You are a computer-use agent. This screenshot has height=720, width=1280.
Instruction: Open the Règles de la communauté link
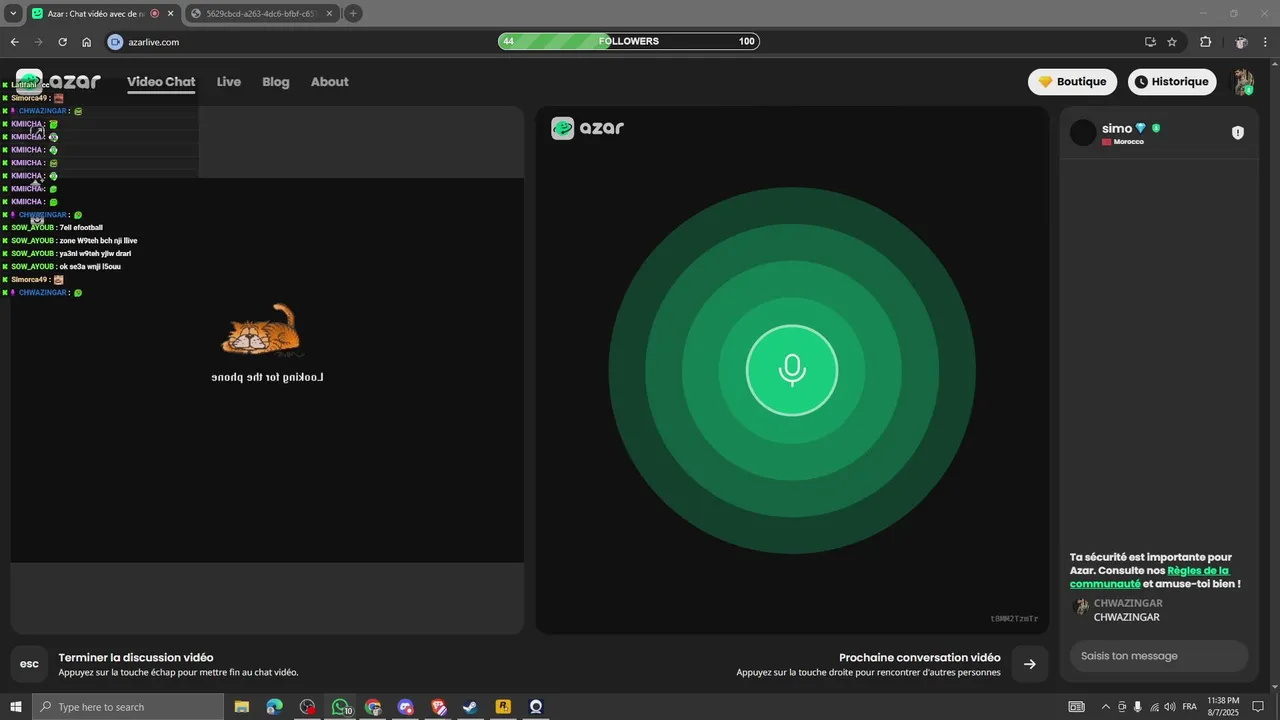pos(1149,577)
